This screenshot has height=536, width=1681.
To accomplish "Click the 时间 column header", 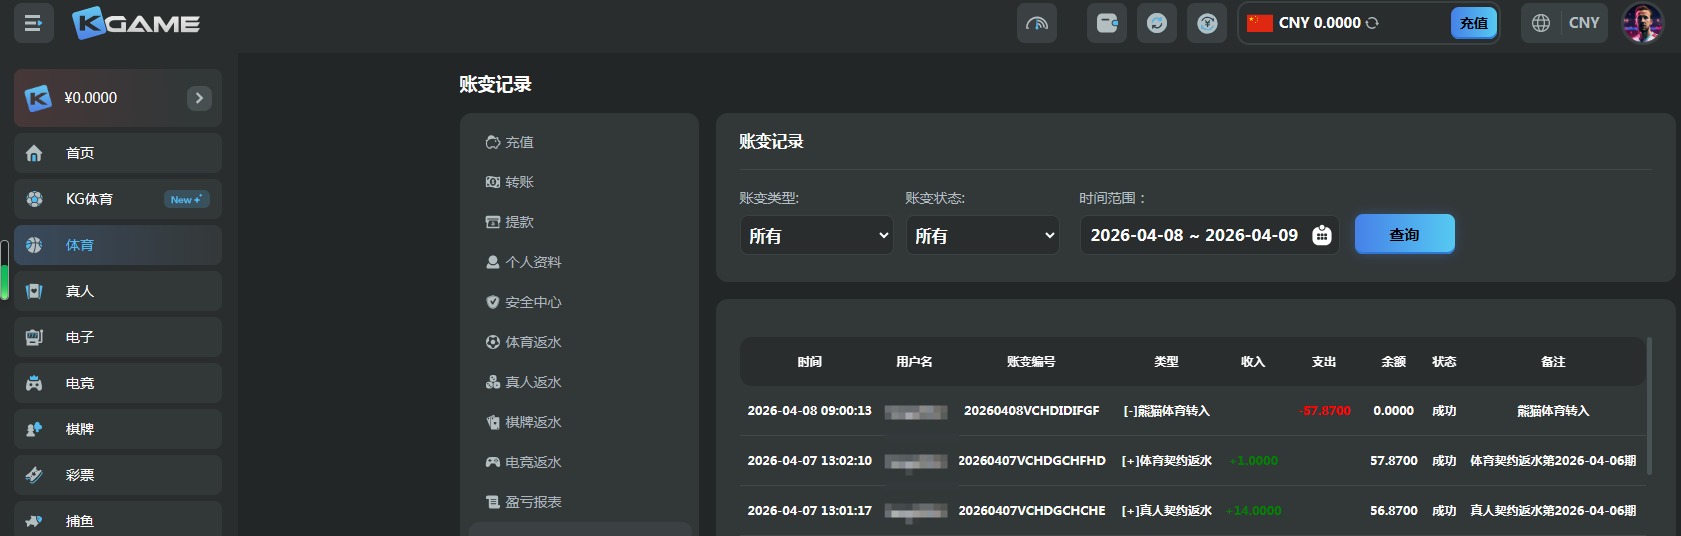I will [810, 362].
